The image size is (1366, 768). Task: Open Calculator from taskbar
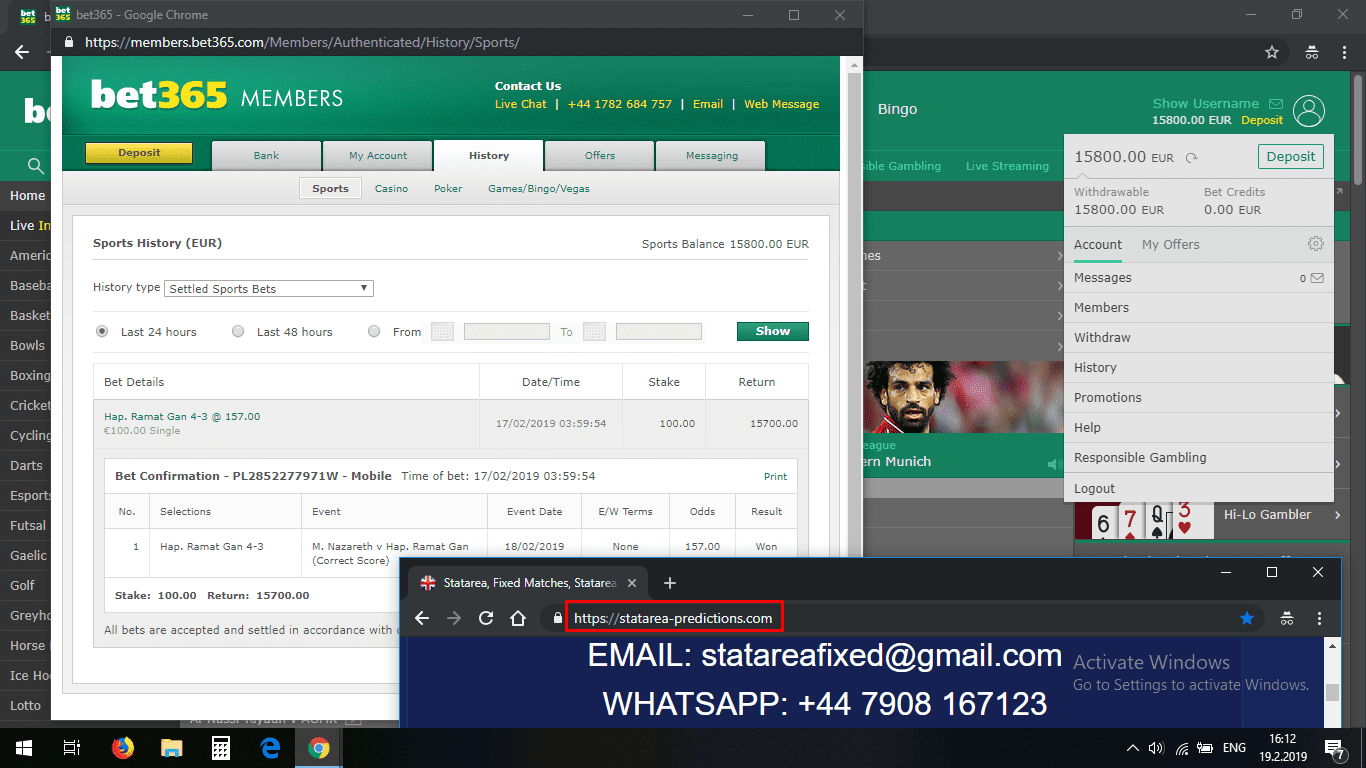point(221,747)
